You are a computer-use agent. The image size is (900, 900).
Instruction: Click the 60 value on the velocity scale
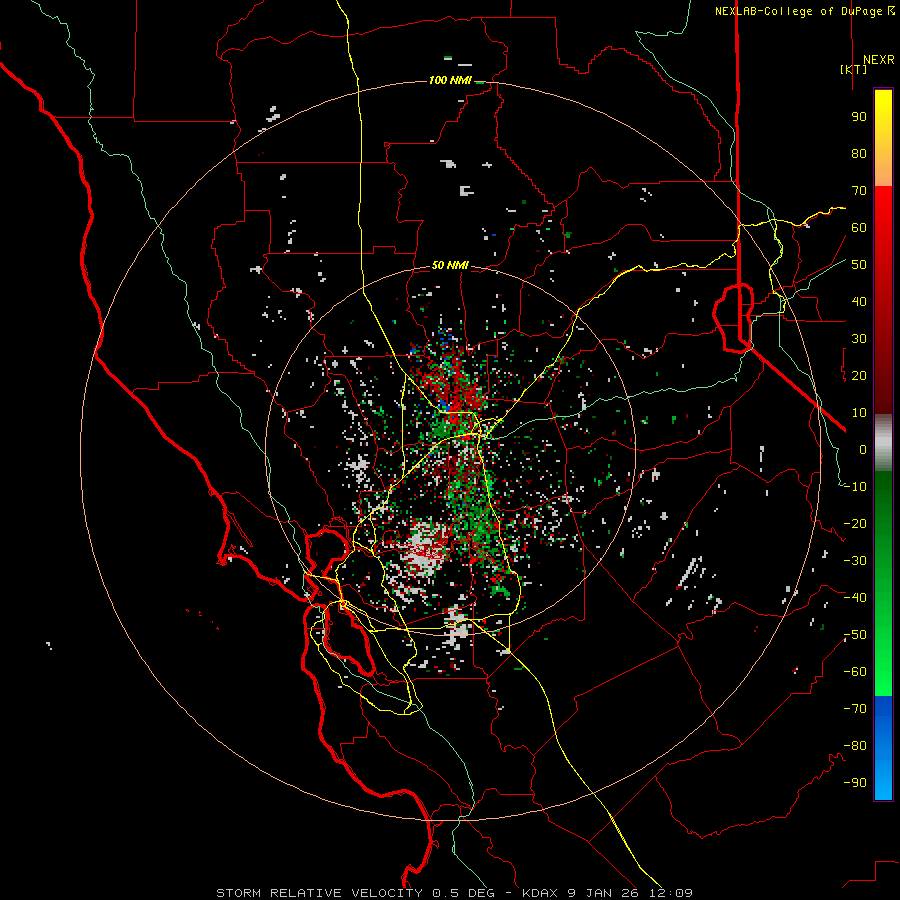(x=859, y=228)
